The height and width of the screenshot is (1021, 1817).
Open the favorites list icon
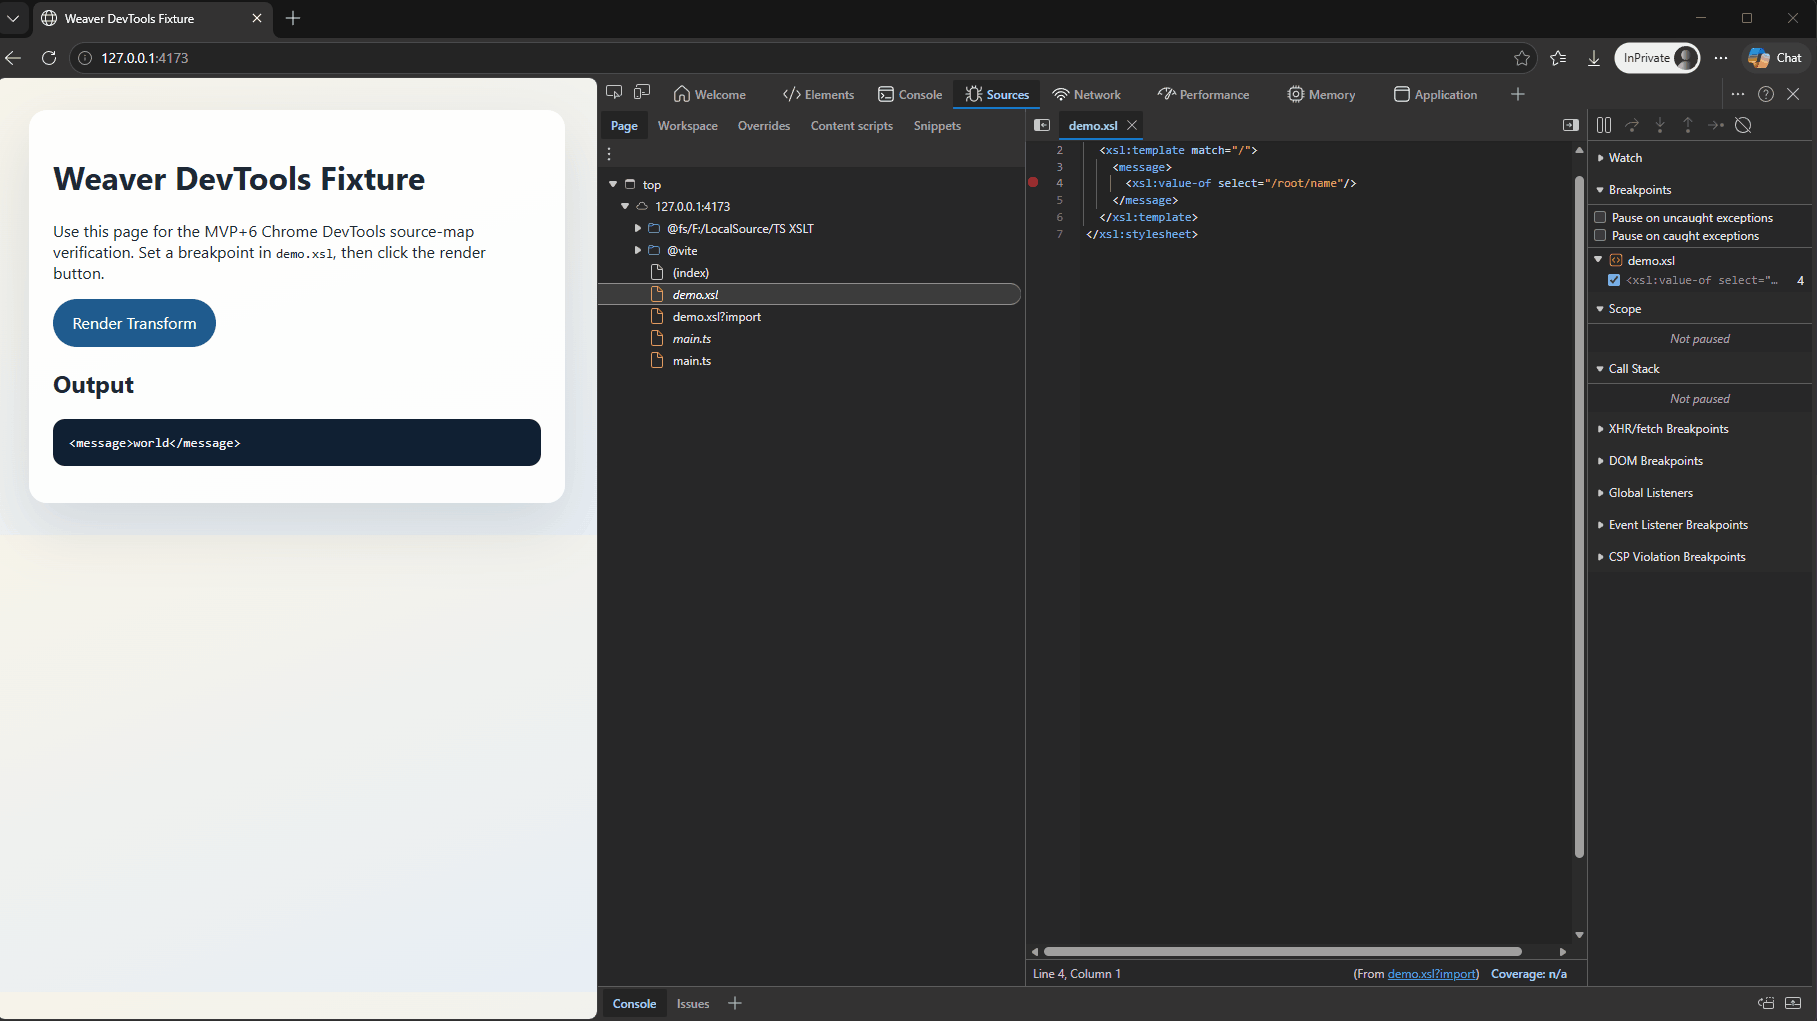(1558, 58)
